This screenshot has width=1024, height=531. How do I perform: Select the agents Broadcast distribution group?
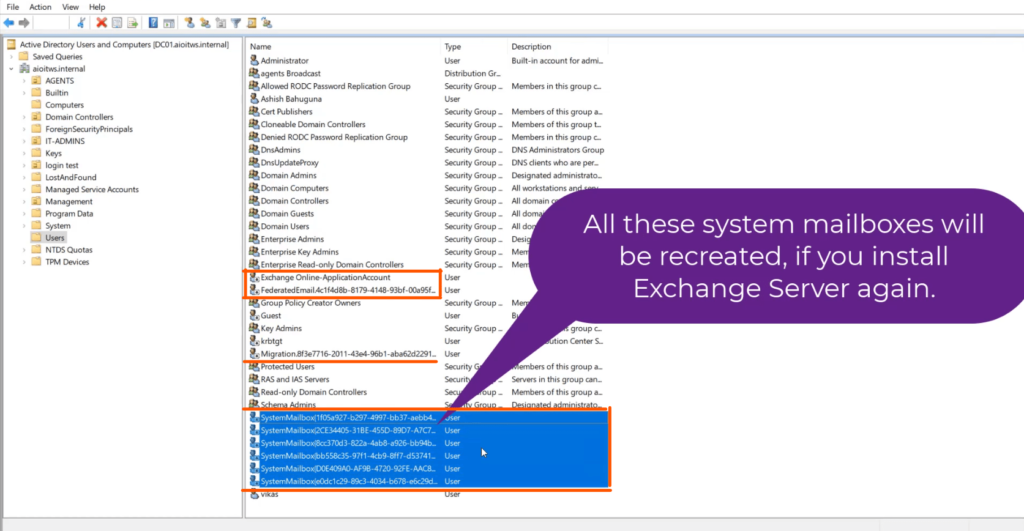pos(291,73)
